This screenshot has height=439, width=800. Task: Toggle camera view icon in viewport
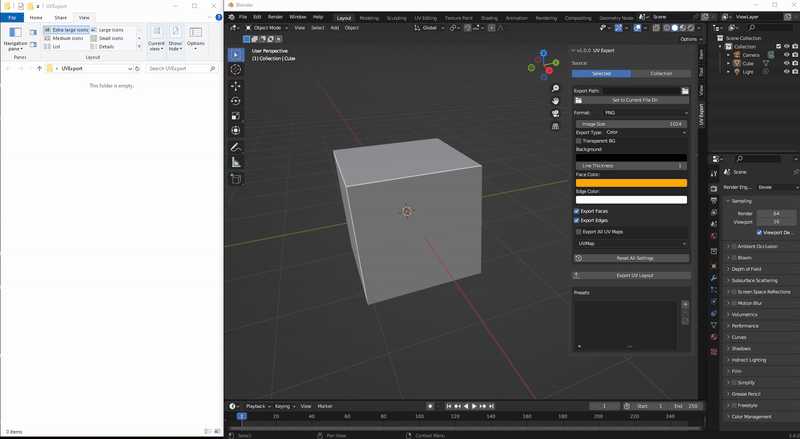coord(555,113)
